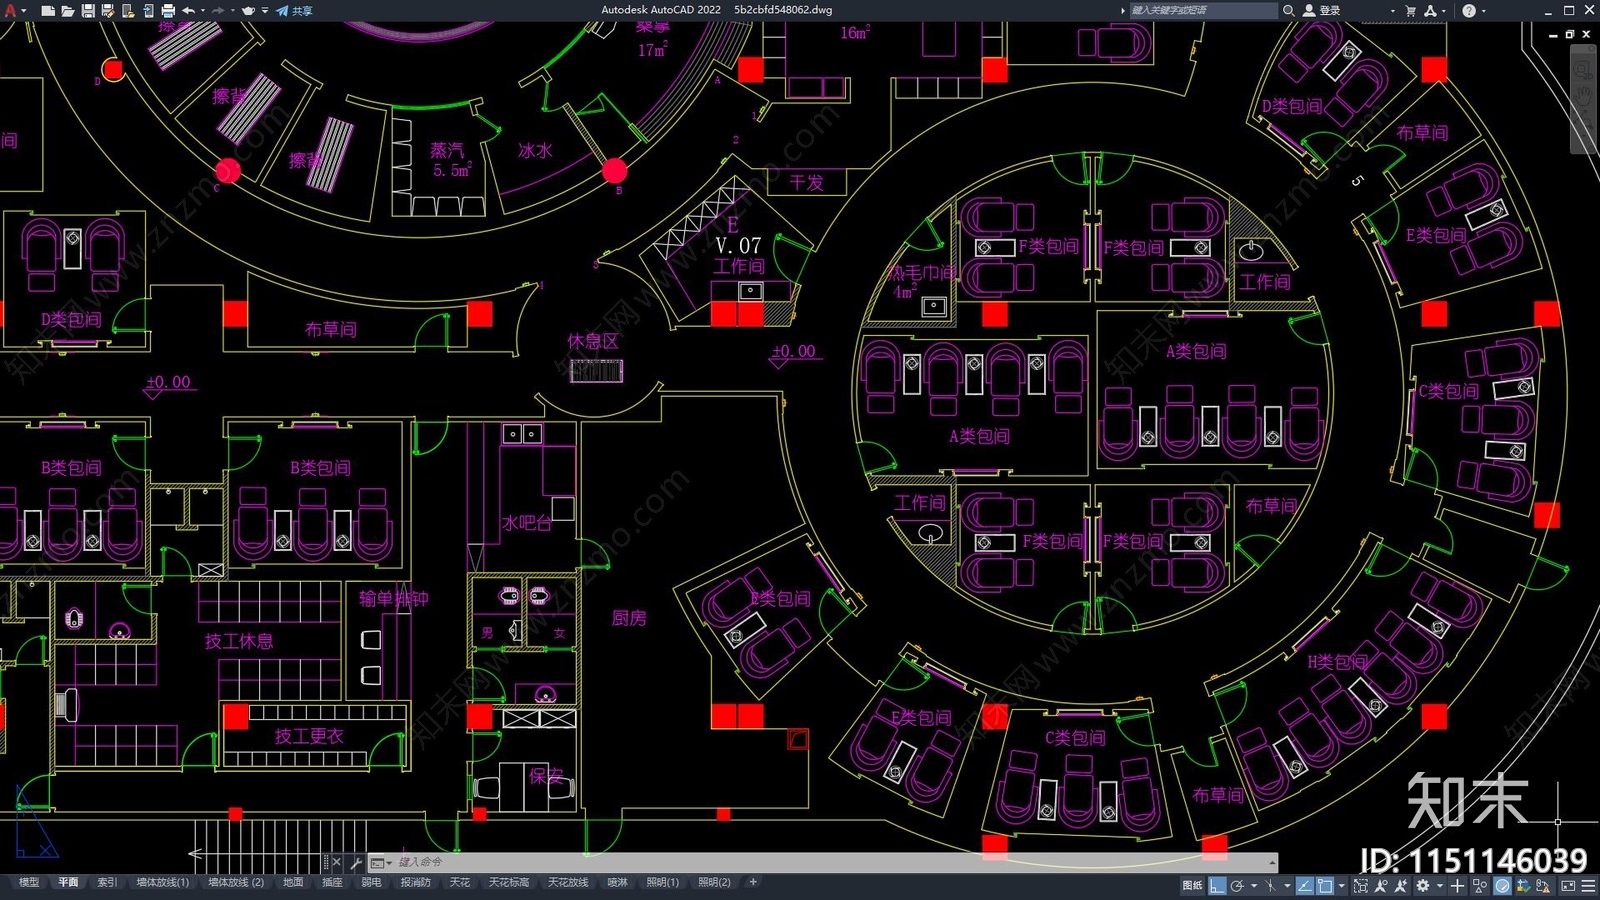Click the Clean Screen icon
This screenshot has width=1600, height=900.
point(1568,885)
